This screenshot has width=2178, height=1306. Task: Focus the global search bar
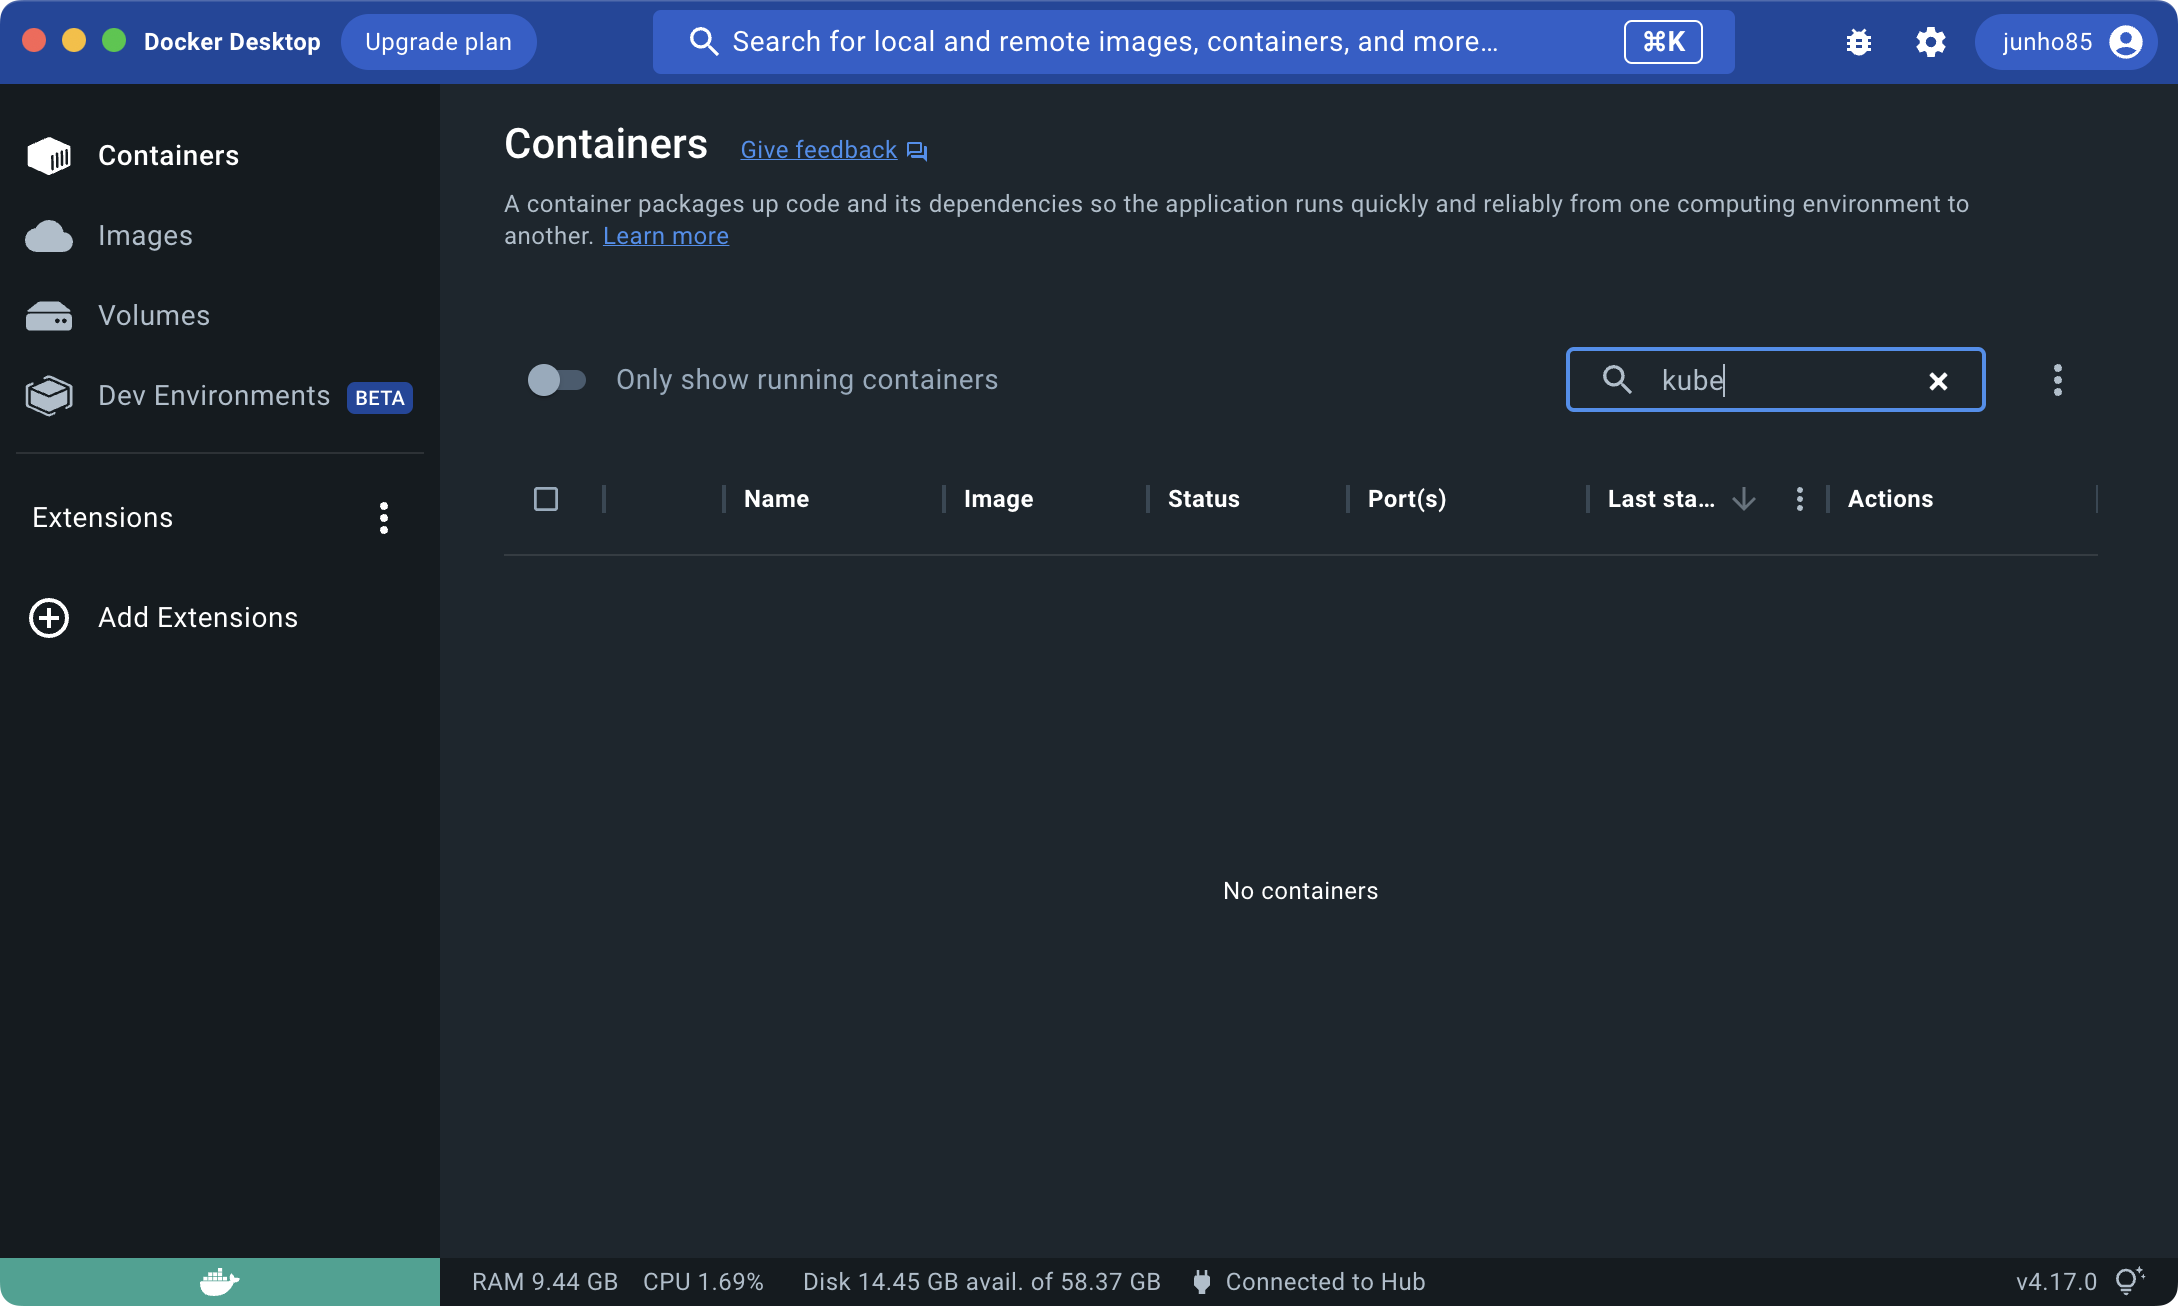tap(1114, 42)
